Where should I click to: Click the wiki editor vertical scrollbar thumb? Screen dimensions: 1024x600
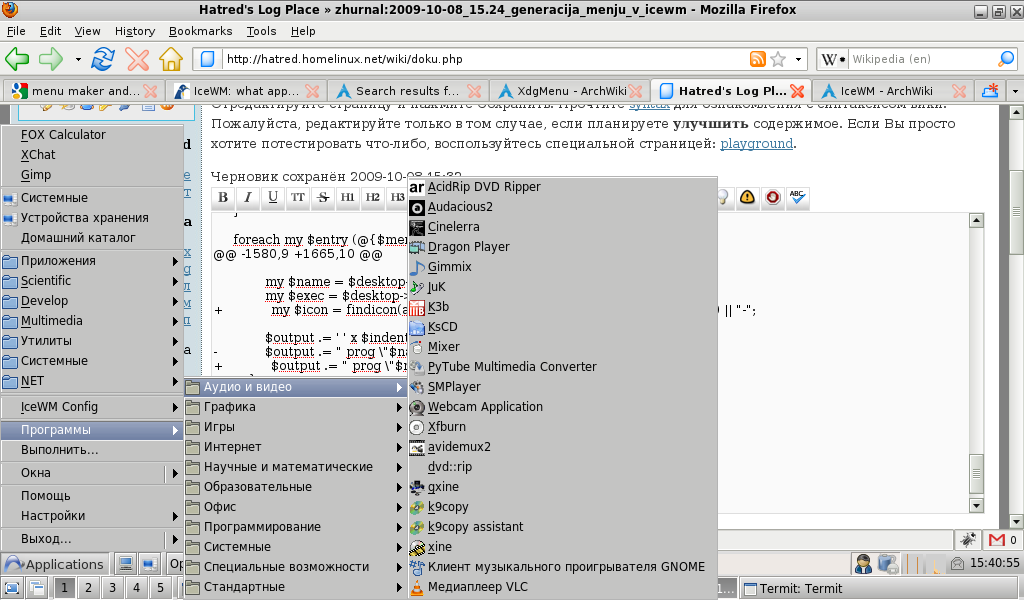(976, 473)
